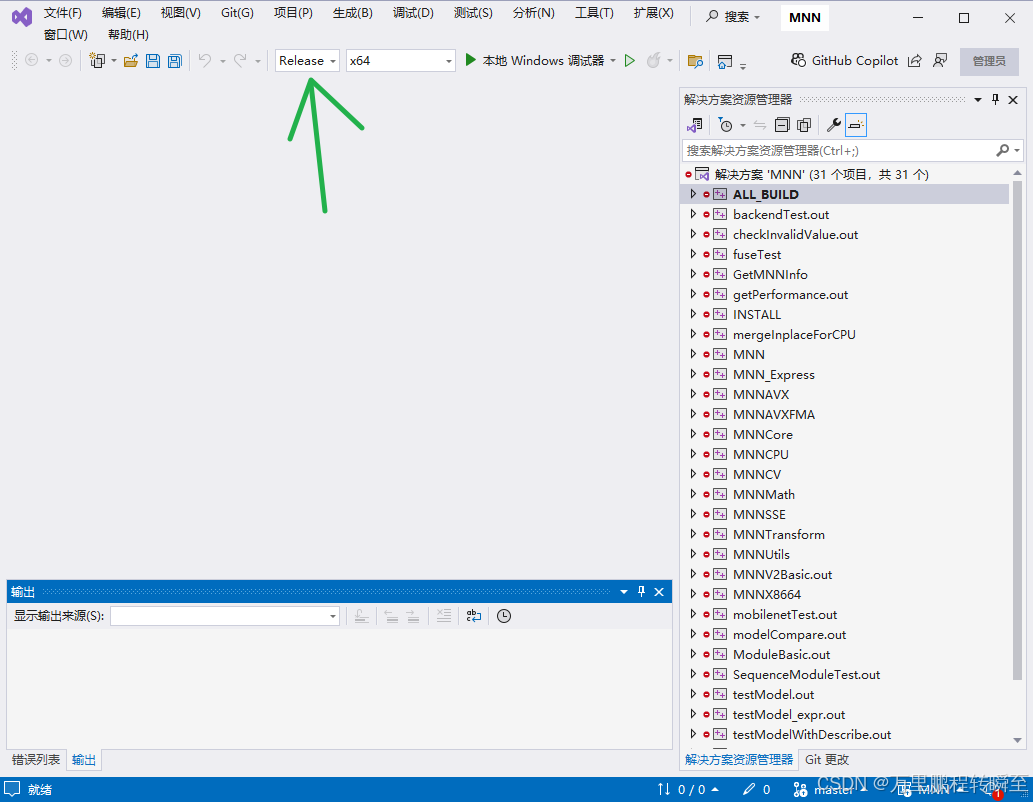
Task: Open the 工具(T) tools menu
Action: pos(594,13)
